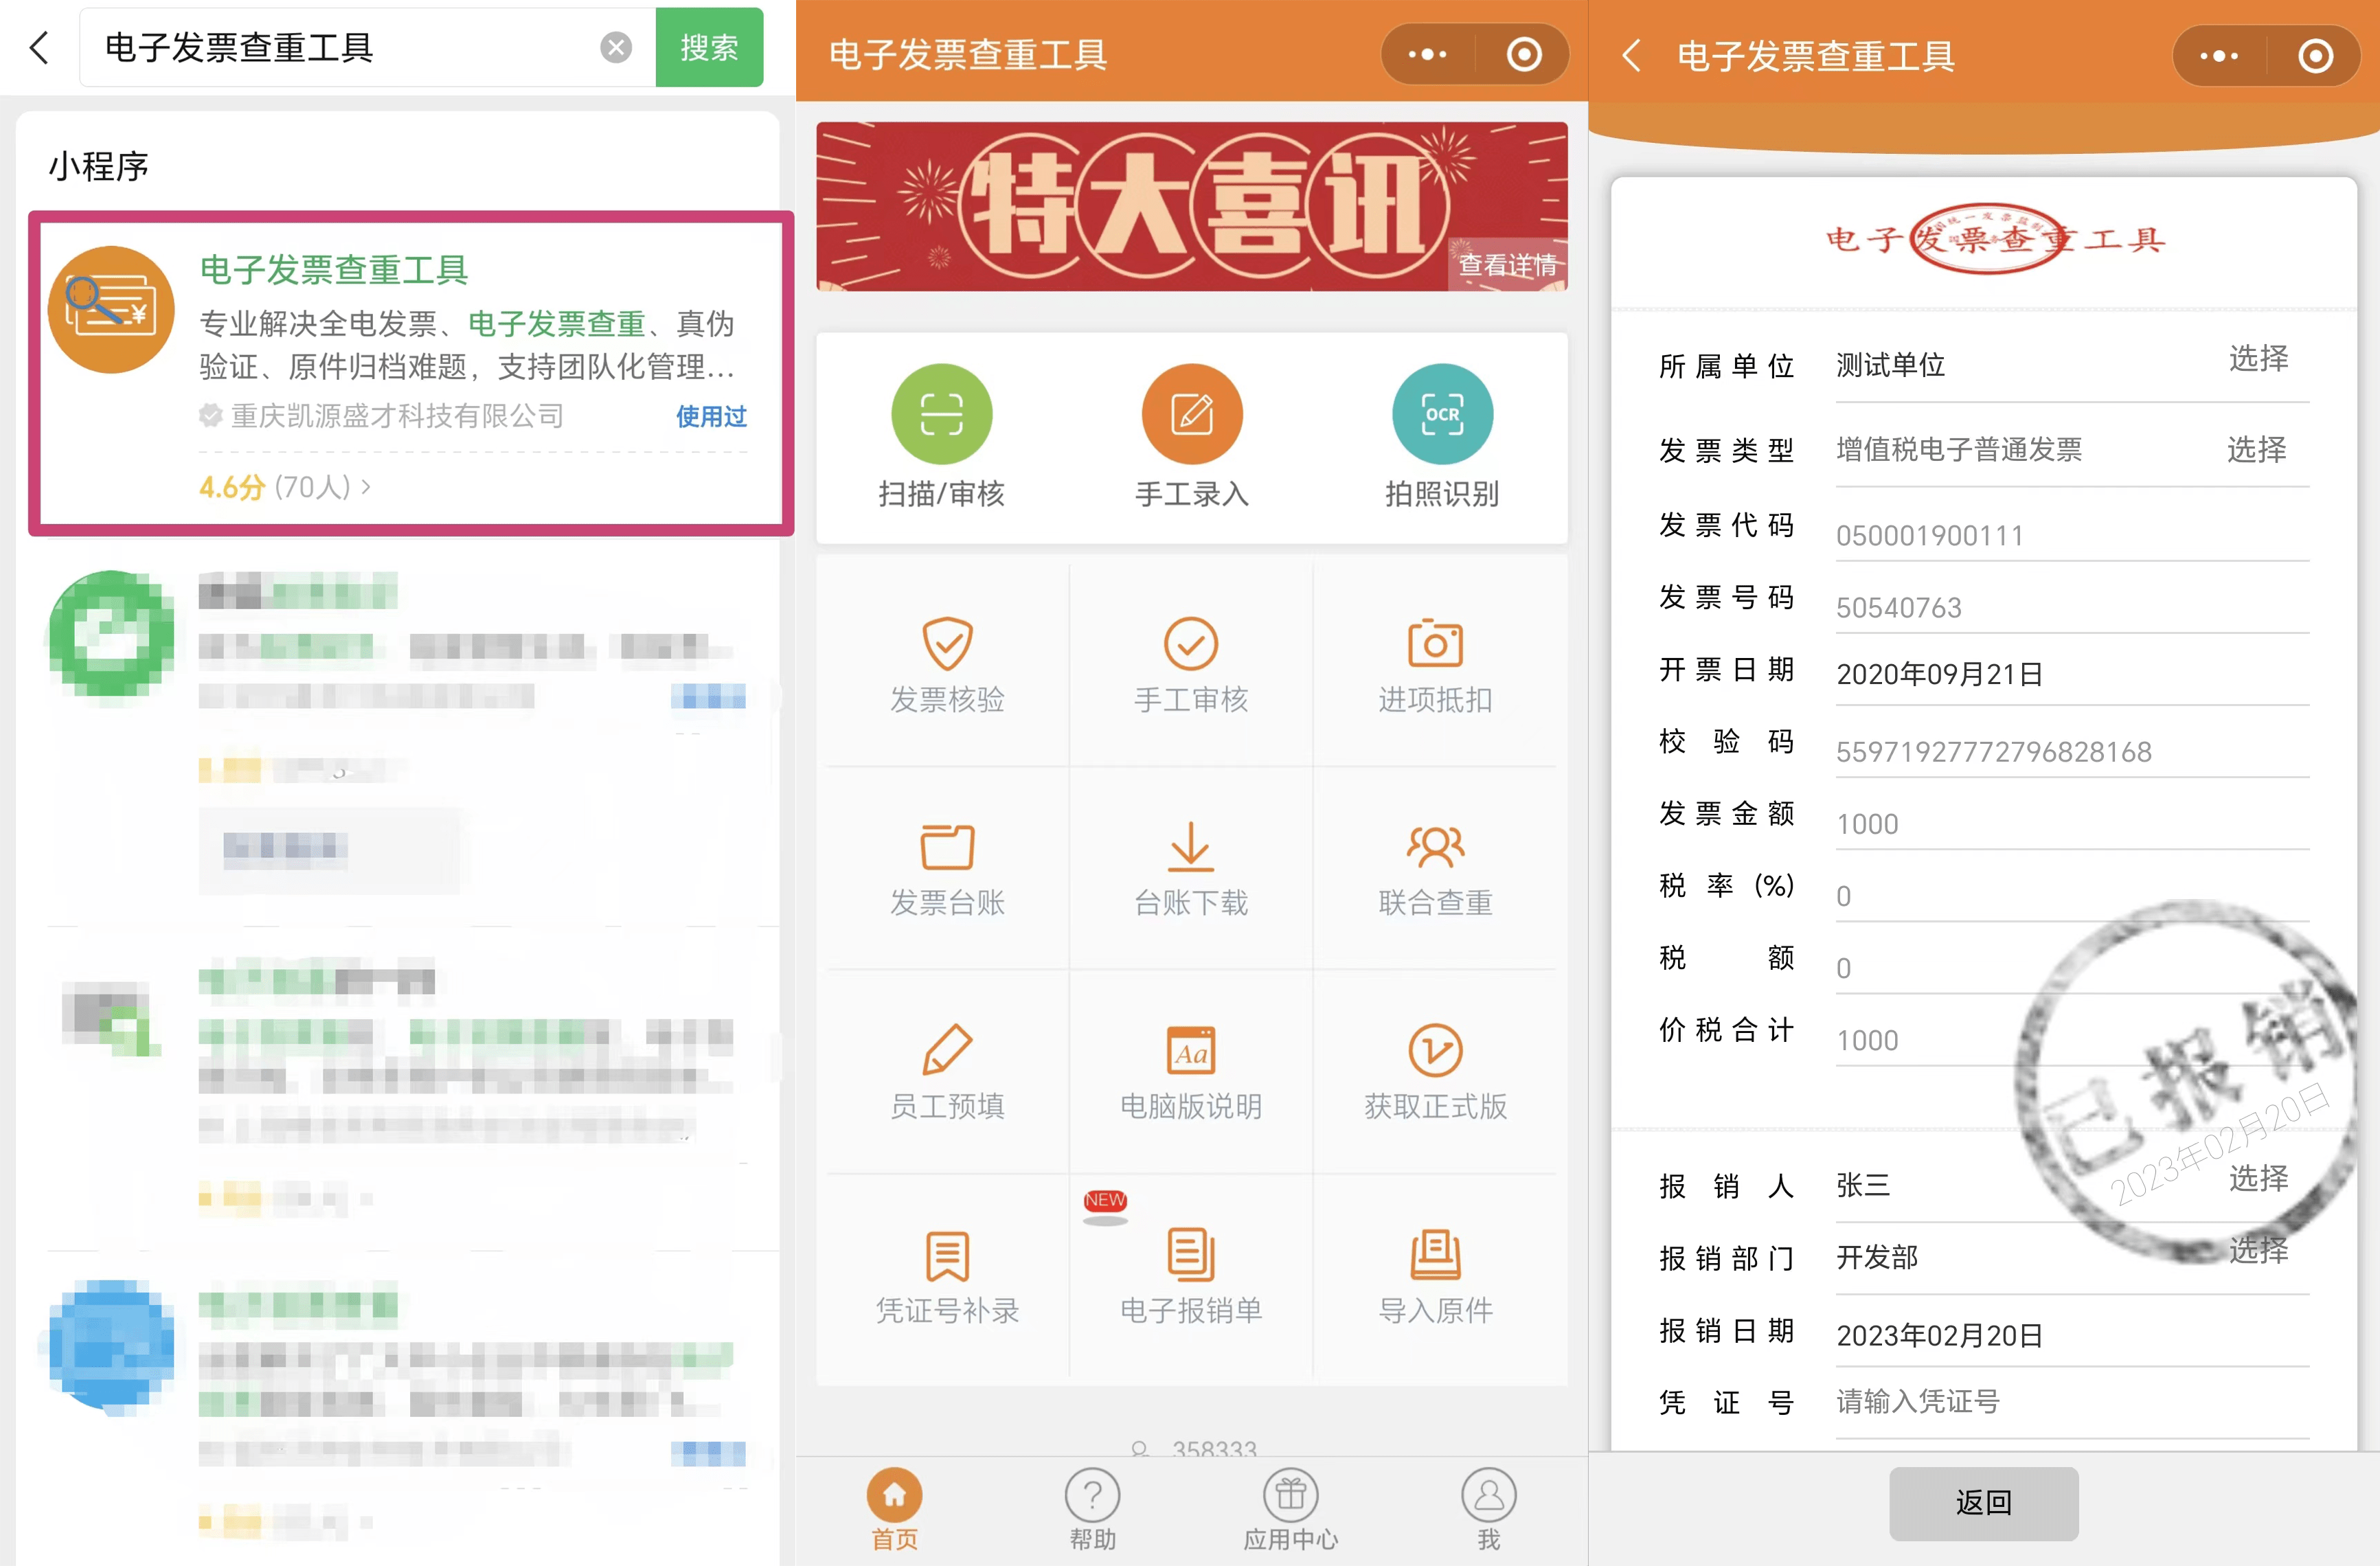Screen dimensions: 2380x1566
Task: Open 电子发票查重工具 mini program result
Action: 411,373
